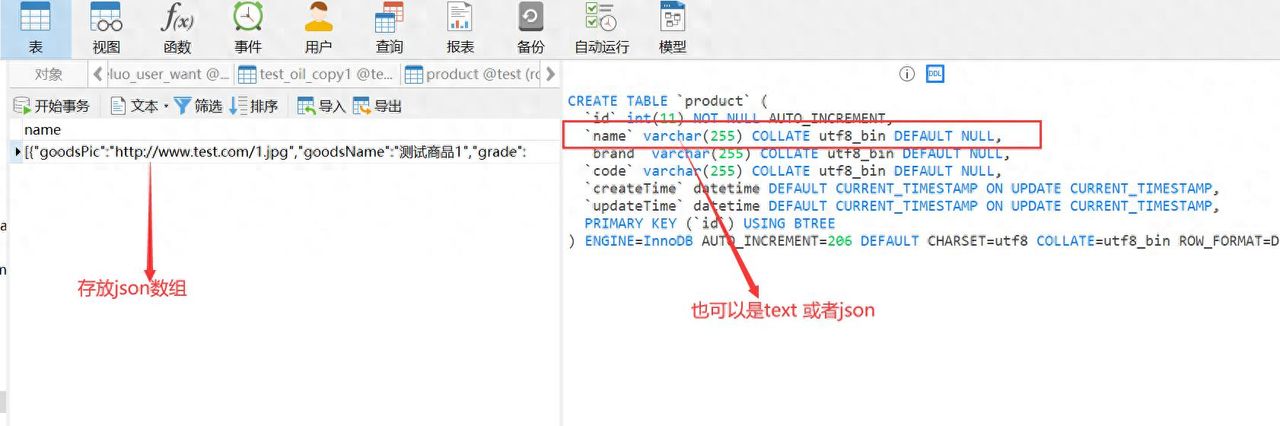1280x426 pixels.
Task: Switch to the test_oil_copy1 tab
Action: pyautogui.click(x=317, y=74)
